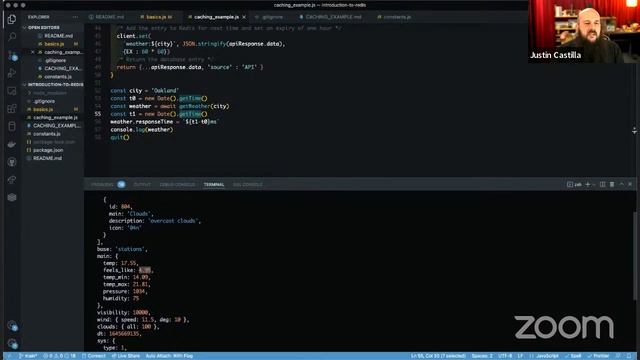Create a new terminal with plus icon
The width and height of the screenshot is (640, 360).
click(588, 184)
